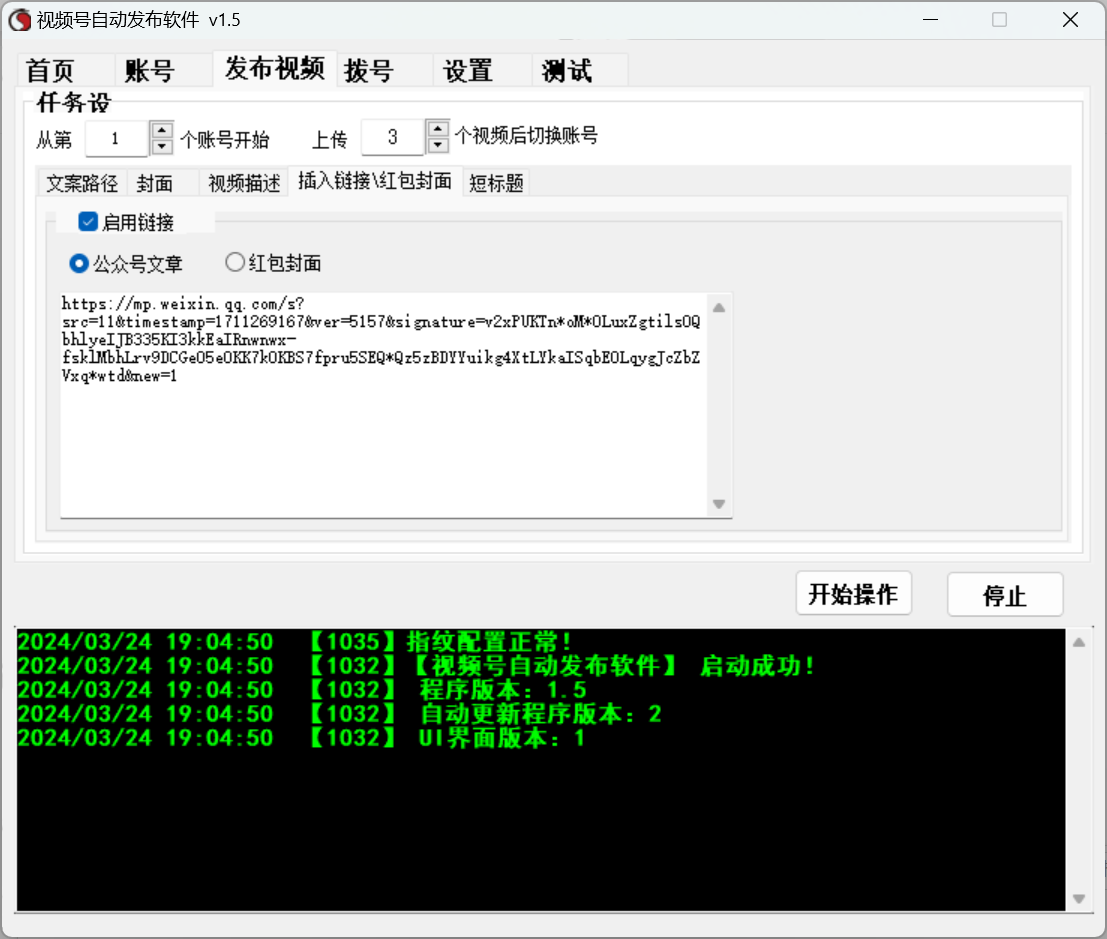The width and height of the screenshot is (1107, 939).
Task: Decrease videos-per-account upload count
Action: click(437, 146)
